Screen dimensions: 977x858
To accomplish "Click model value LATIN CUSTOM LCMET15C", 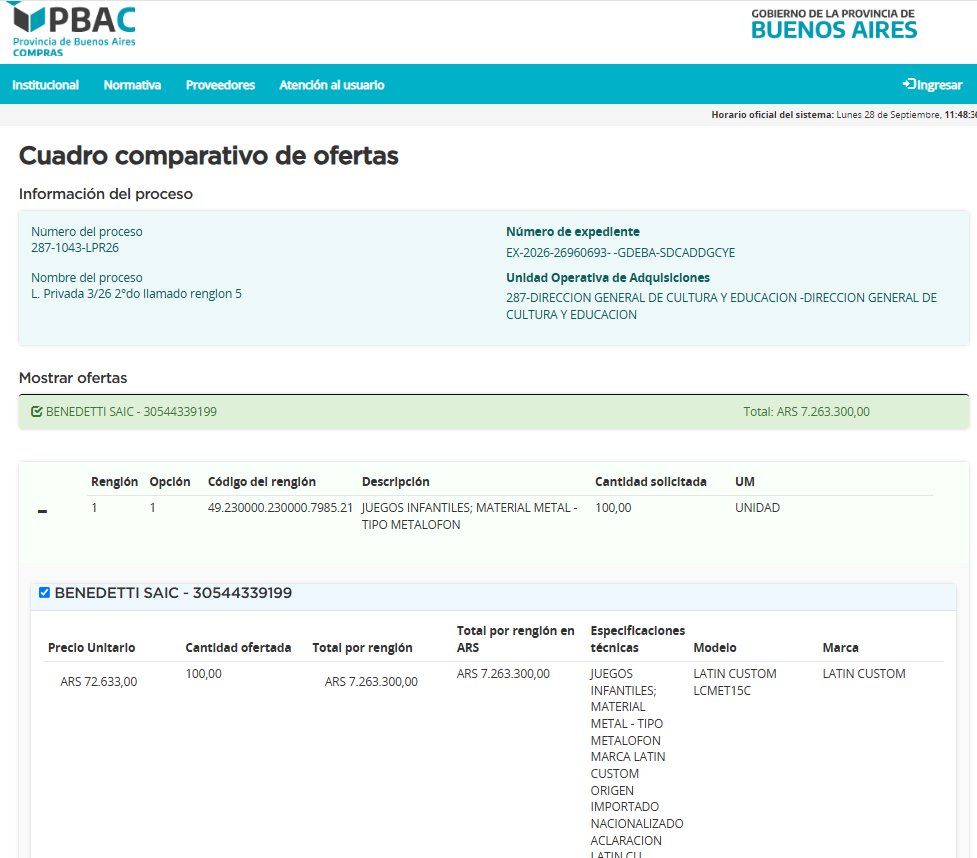I will pyautogui.click(x=735, y=682).
